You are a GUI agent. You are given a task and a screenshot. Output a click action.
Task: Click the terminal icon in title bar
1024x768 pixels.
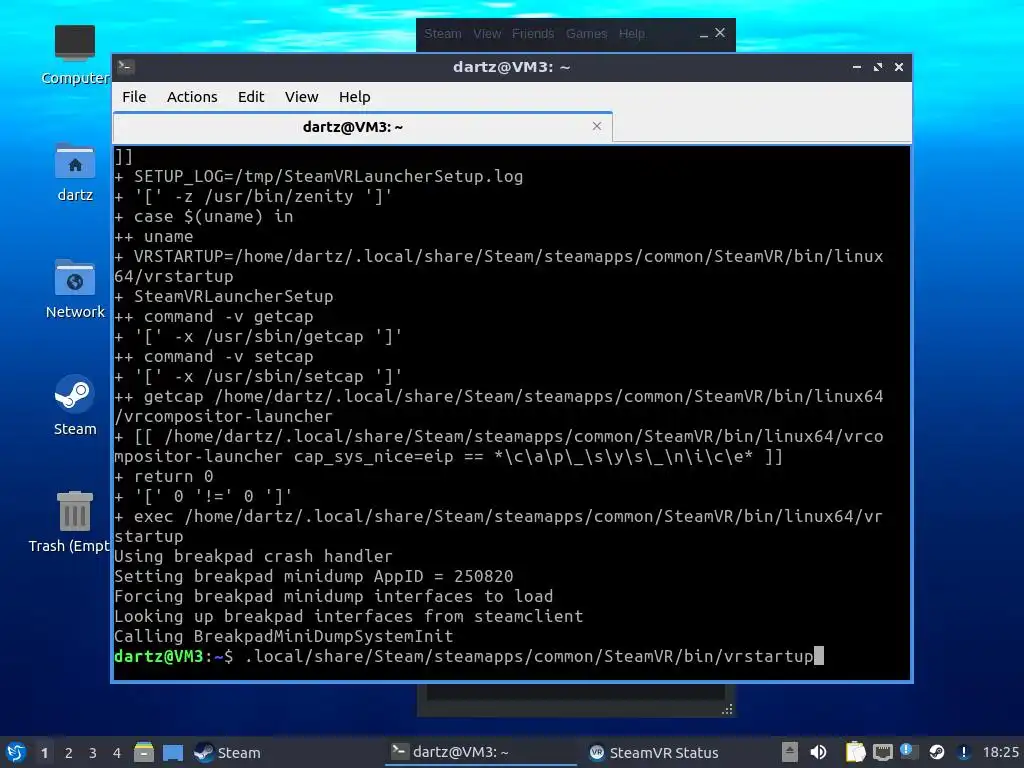(127, 67)
